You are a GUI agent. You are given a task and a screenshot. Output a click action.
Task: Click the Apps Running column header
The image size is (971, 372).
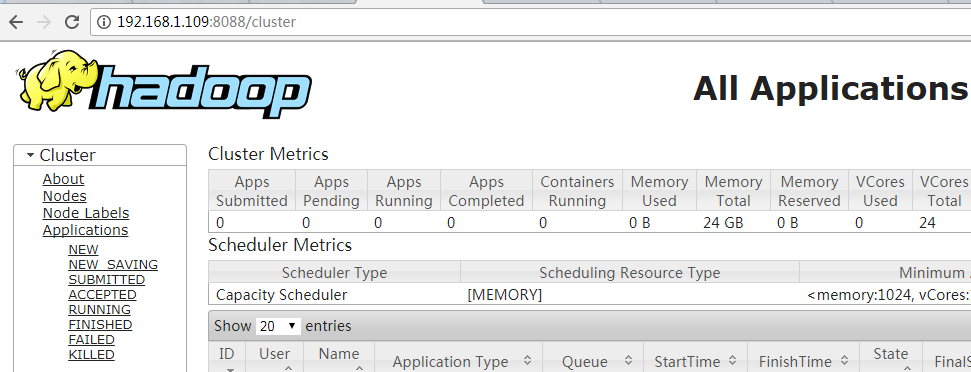[404, 191]
